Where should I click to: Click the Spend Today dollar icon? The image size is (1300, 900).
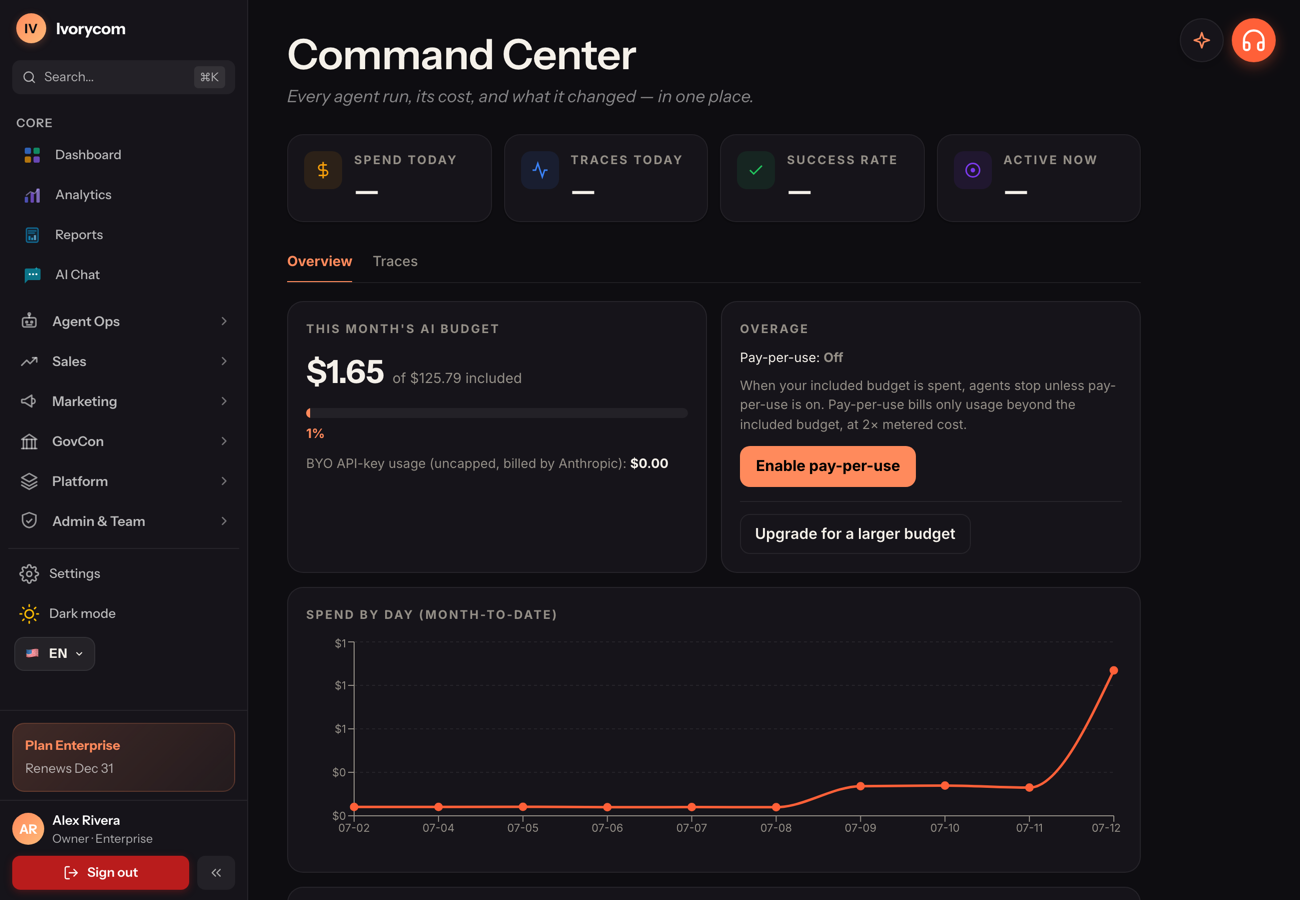323,170
